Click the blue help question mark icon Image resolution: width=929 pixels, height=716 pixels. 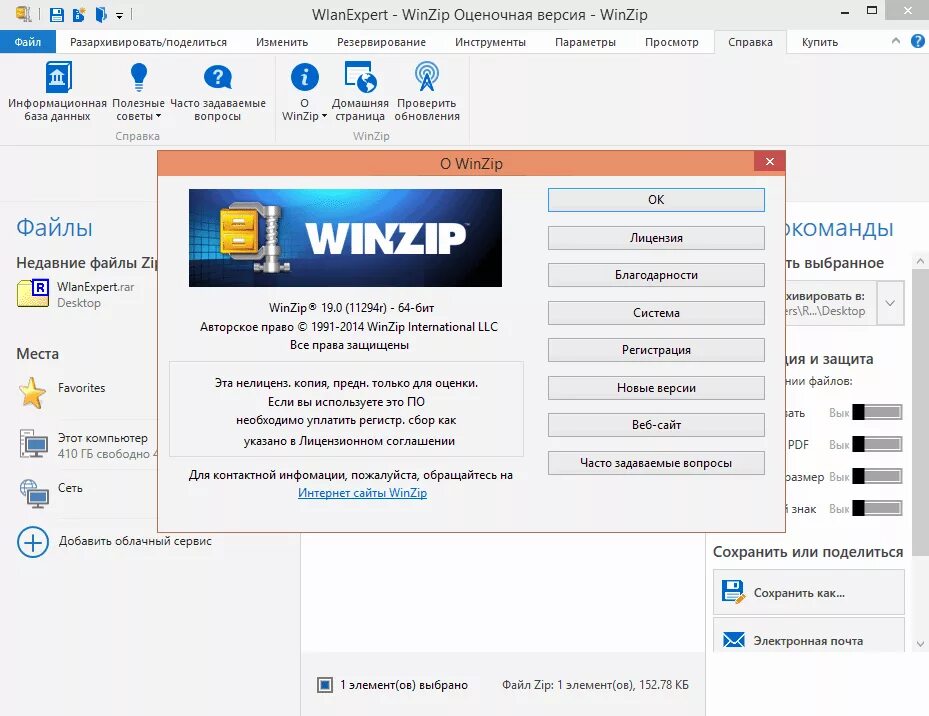917,41
